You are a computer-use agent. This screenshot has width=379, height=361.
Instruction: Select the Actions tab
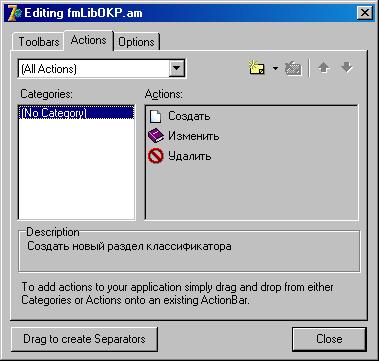(89, 40)
